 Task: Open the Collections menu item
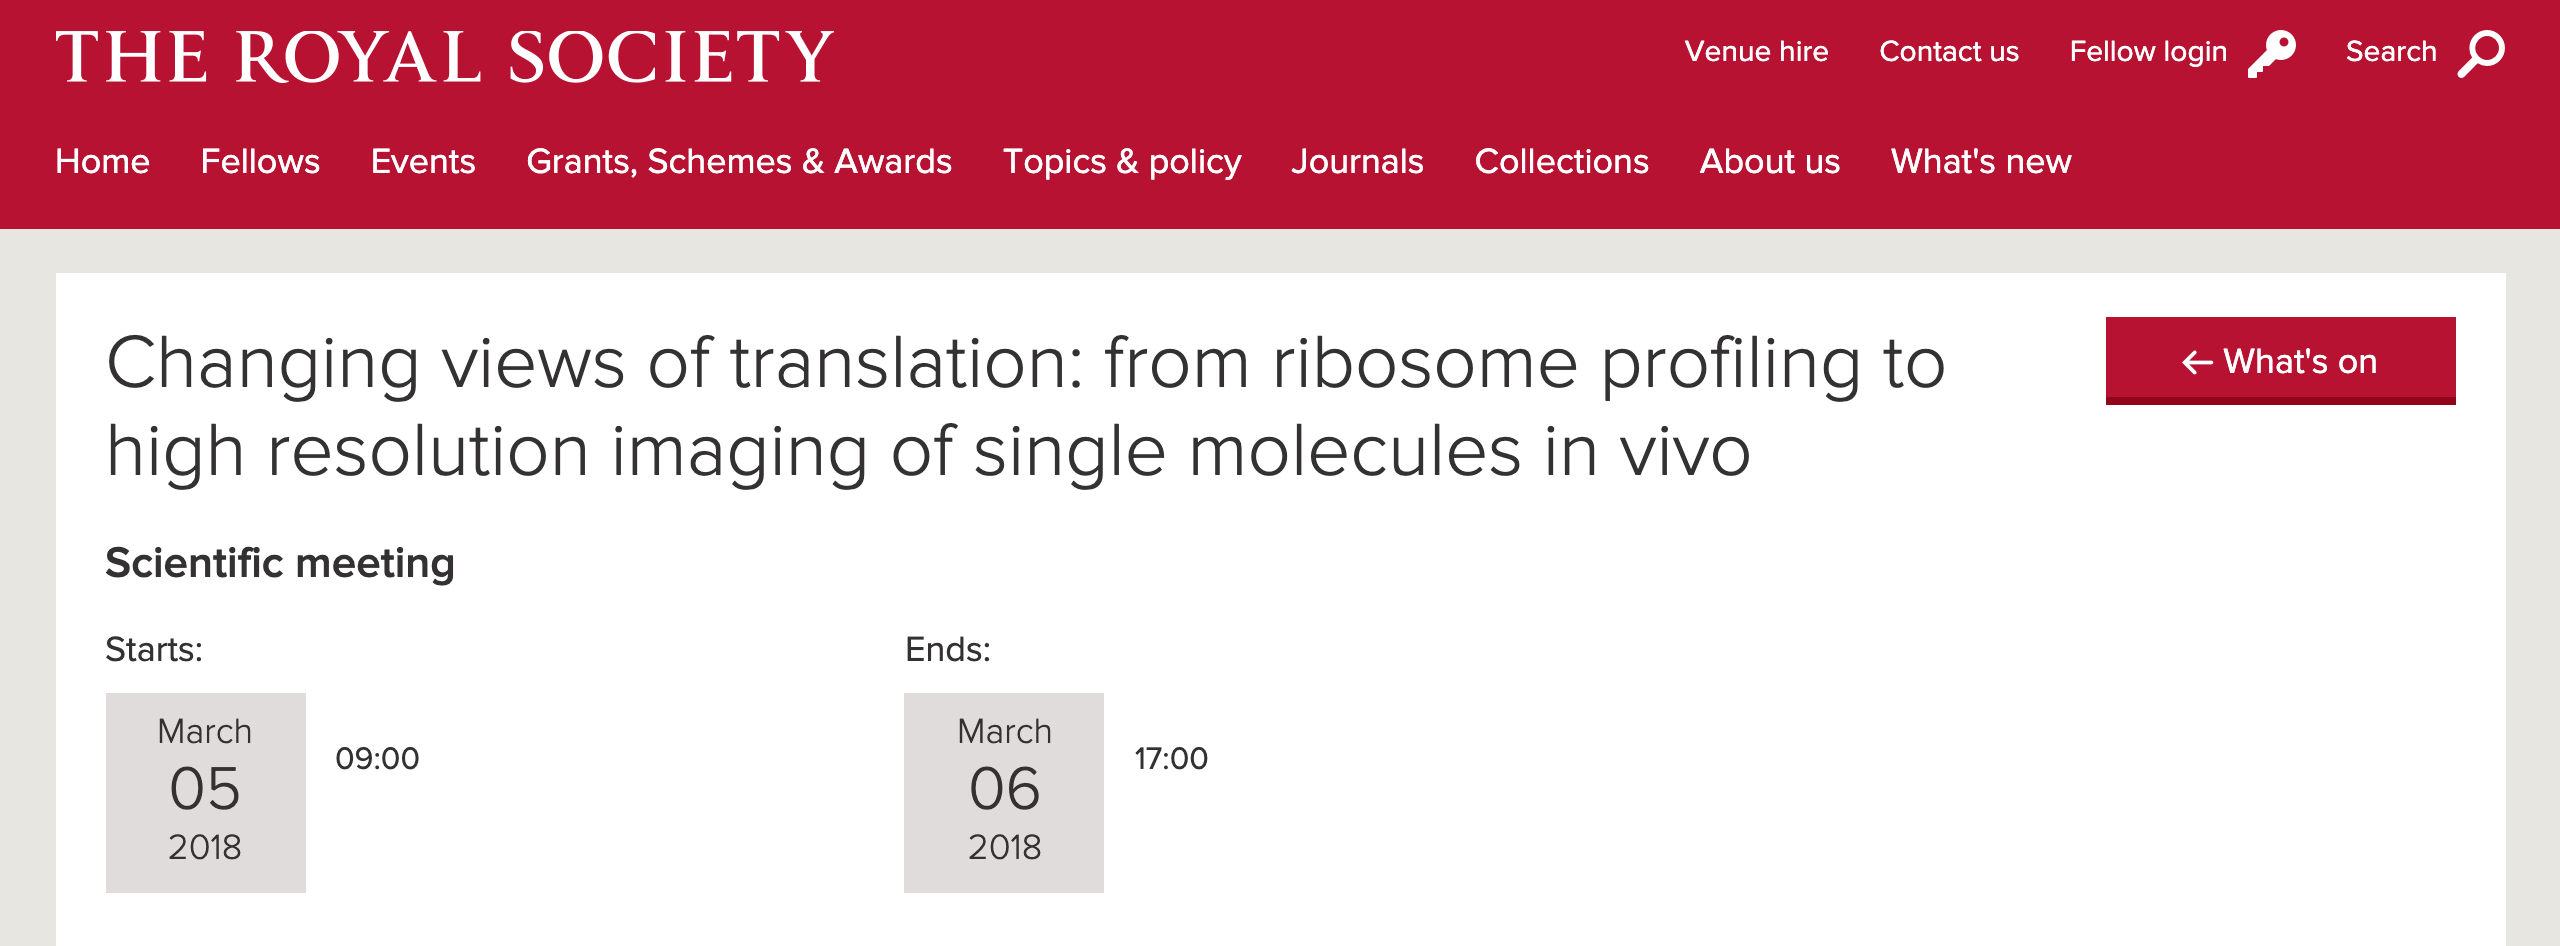(1561, 161)
